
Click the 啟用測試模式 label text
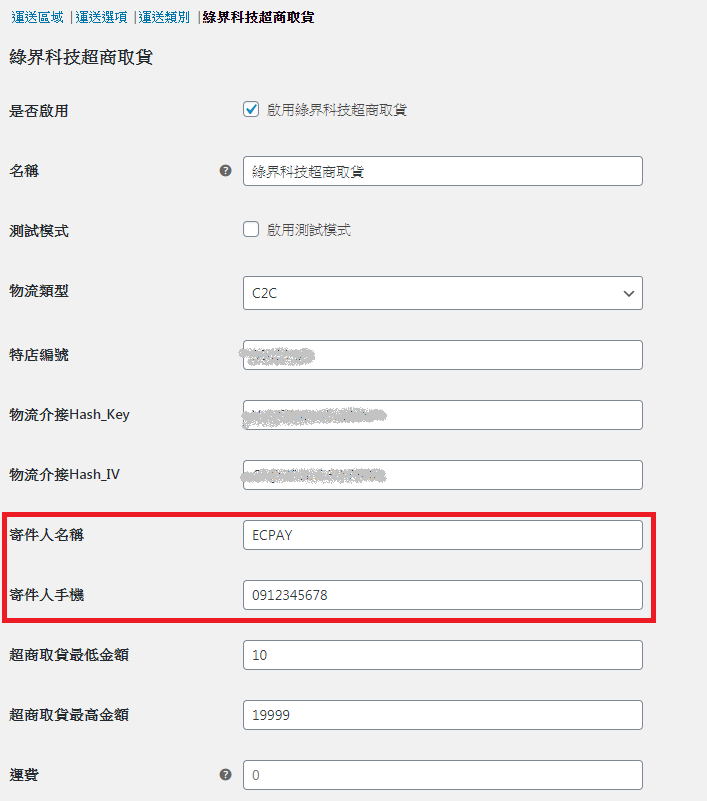(x=309, y=230)
